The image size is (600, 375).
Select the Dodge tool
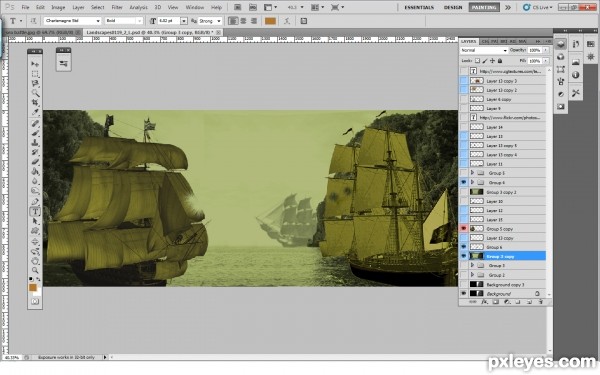(35, 190)
